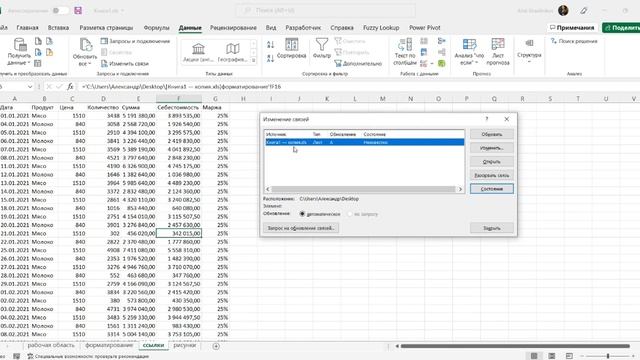
Task: Click the purple save icon in title bar
Action: pos(78,11)
